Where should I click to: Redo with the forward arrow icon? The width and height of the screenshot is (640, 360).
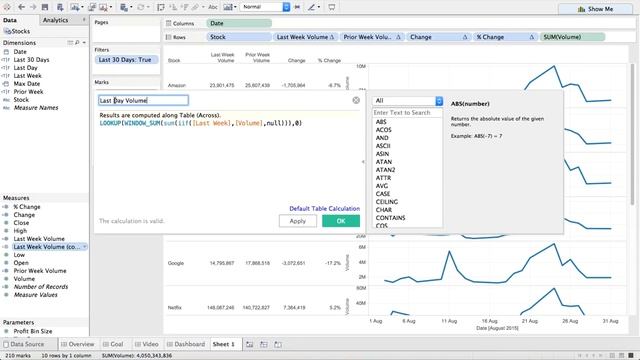click(x=33, y=7)
